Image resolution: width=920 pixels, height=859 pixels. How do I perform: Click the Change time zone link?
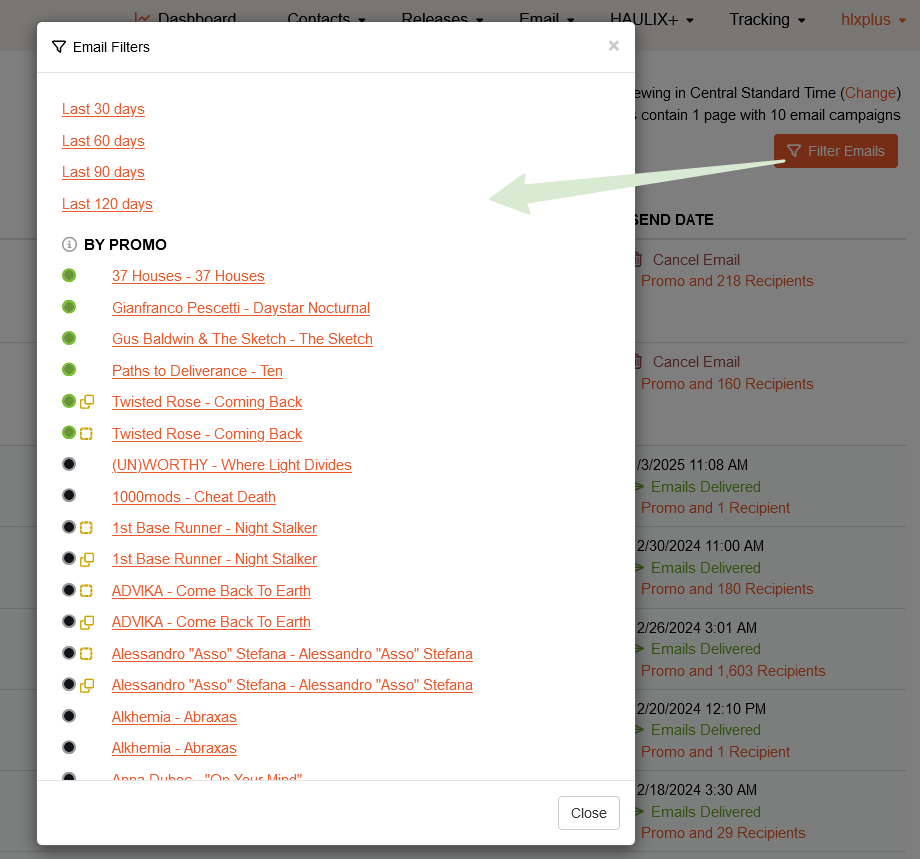(870, 93)
